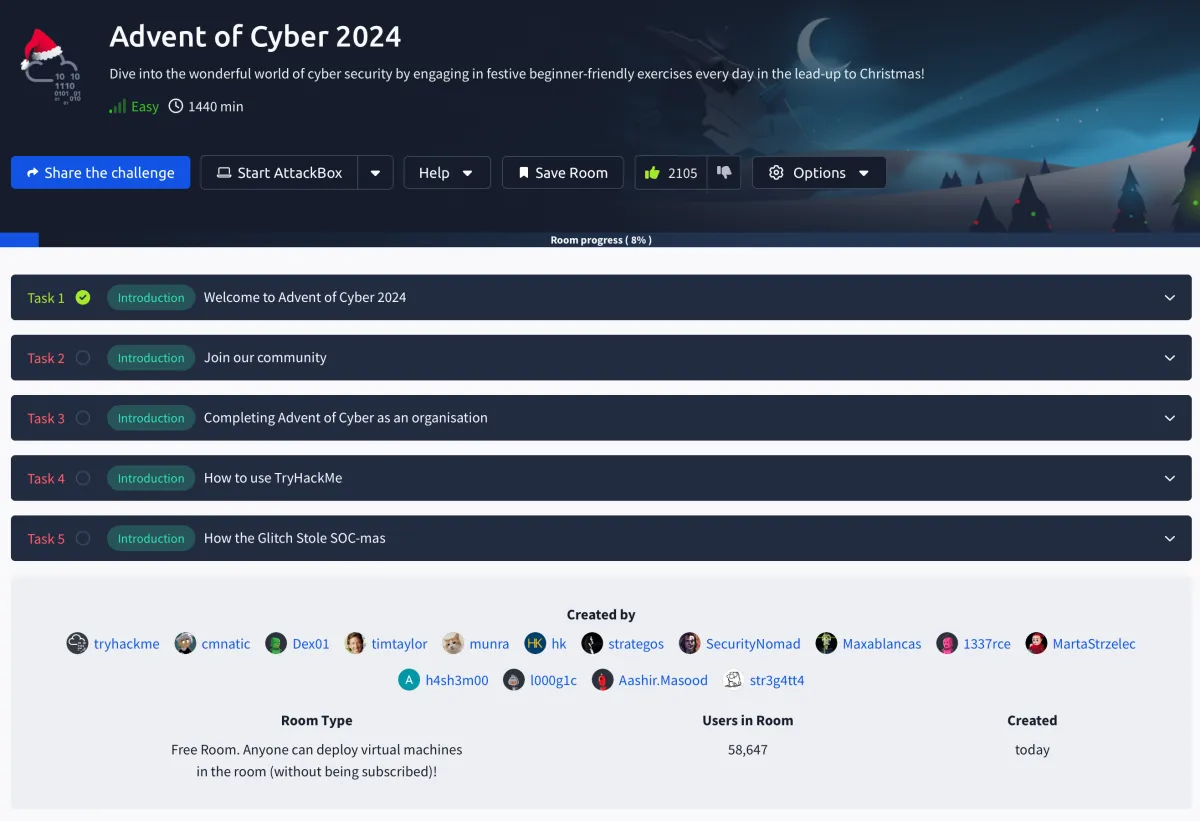The image size is (1200, 821).
Task: Click l000g1c creator avatar
Action: pyautogui.click(x=514, y=680)
